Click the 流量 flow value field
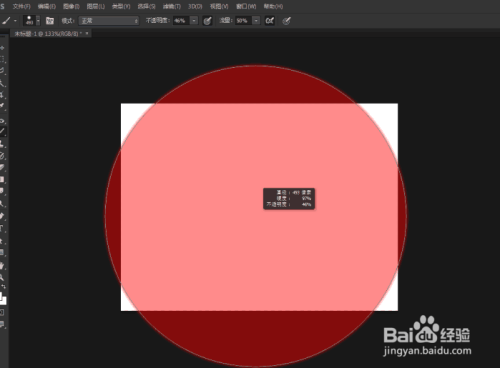 point(243,21)
